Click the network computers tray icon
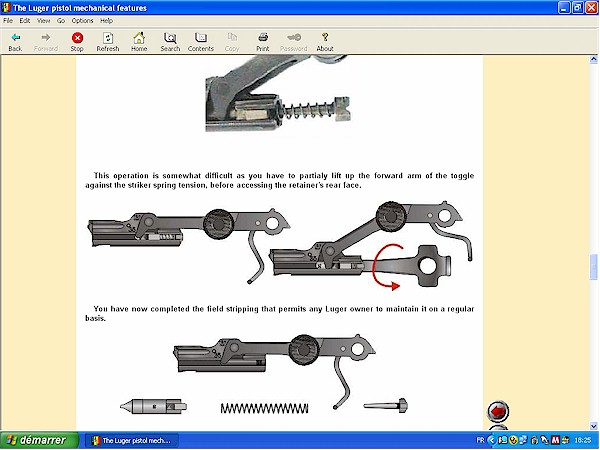Screen dimensions: 600x450 point(522,440)
